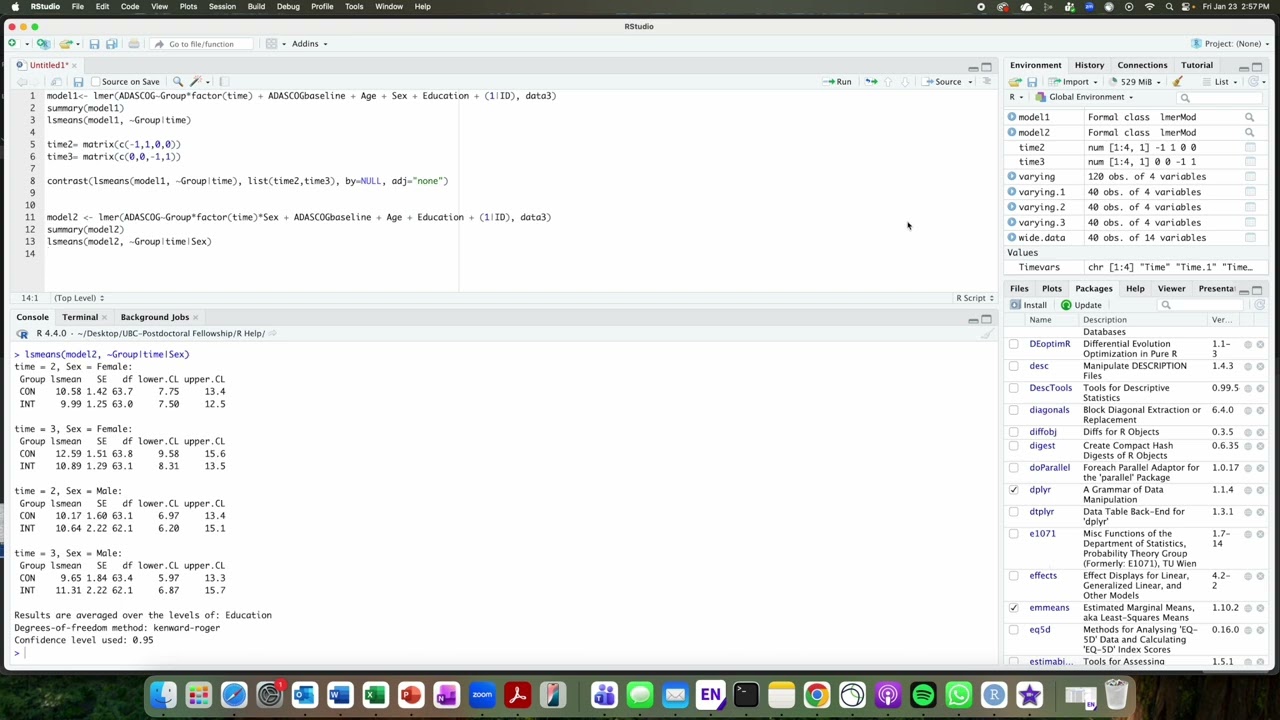
Task: Check the diagonals package checkbox
Action: pyautogui.click(x=1013, y=411)
